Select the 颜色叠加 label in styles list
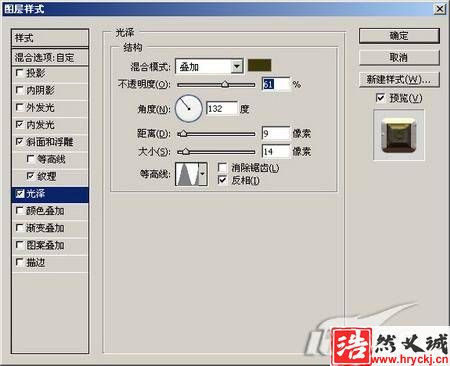450x366 pixels. point(45,211)
